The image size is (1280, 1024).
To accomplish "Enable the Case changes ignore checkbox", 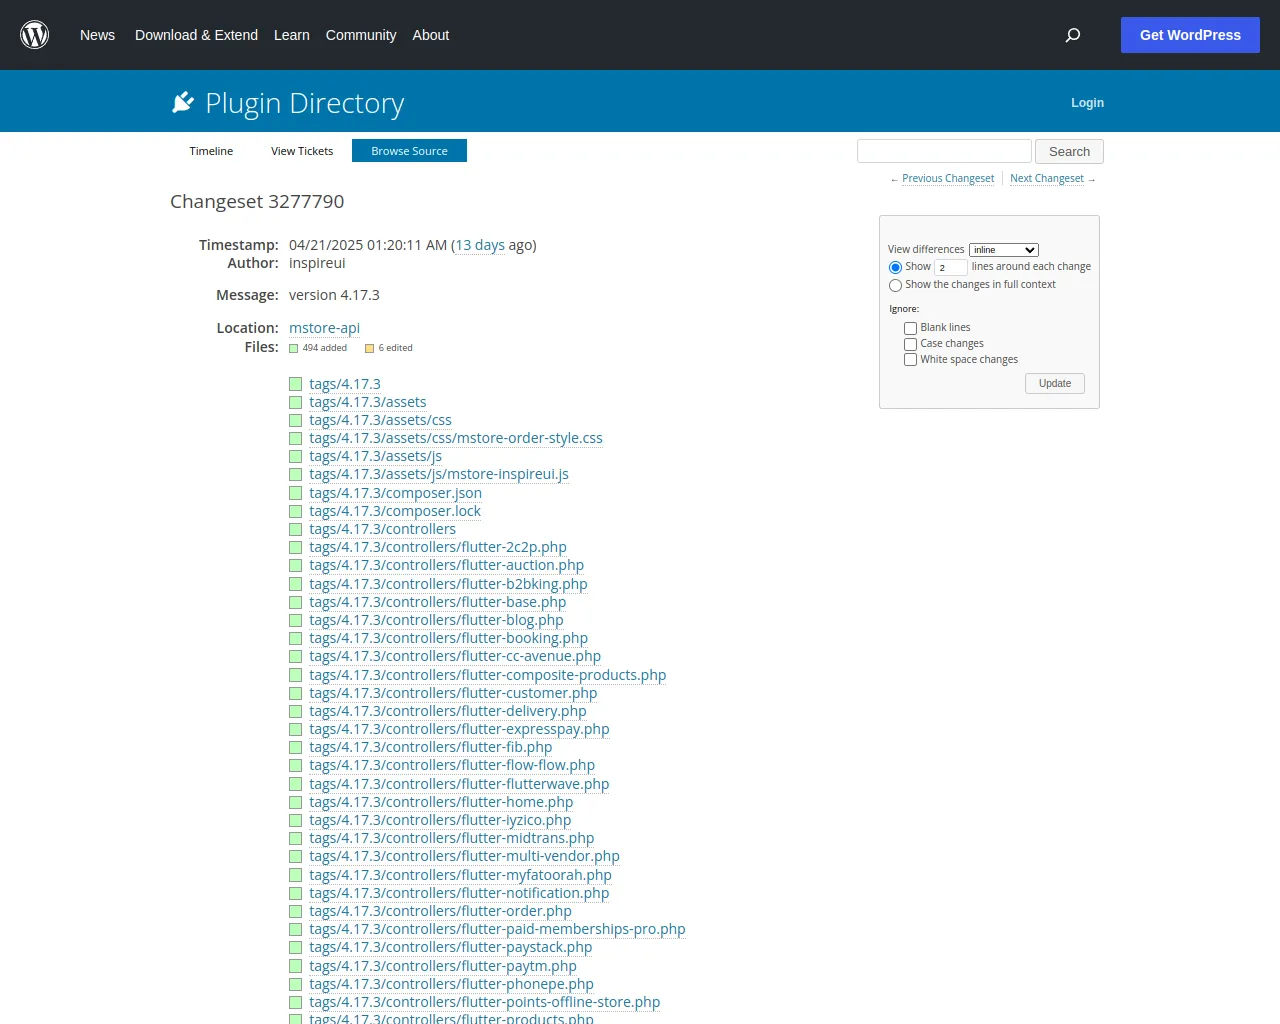I will pos(910,344).
